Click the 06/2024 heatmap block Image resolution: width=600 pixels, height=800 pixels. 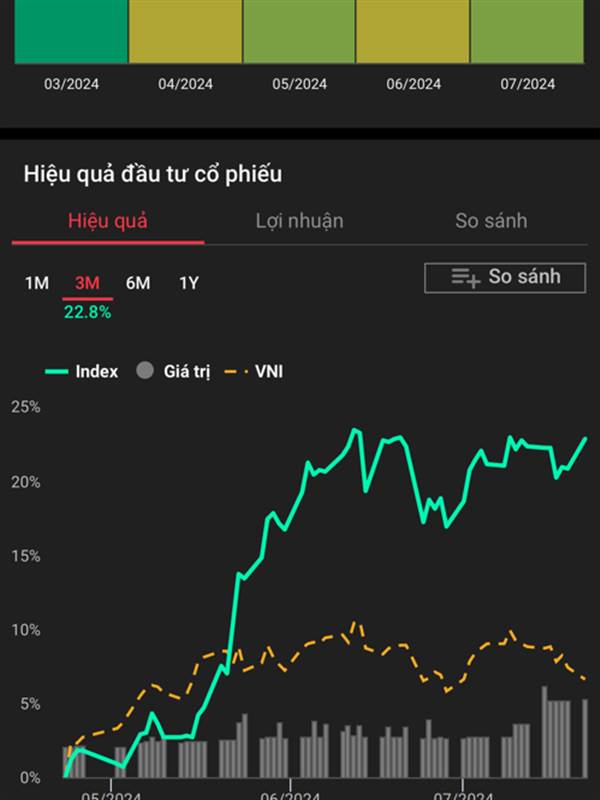coord(413,32)
